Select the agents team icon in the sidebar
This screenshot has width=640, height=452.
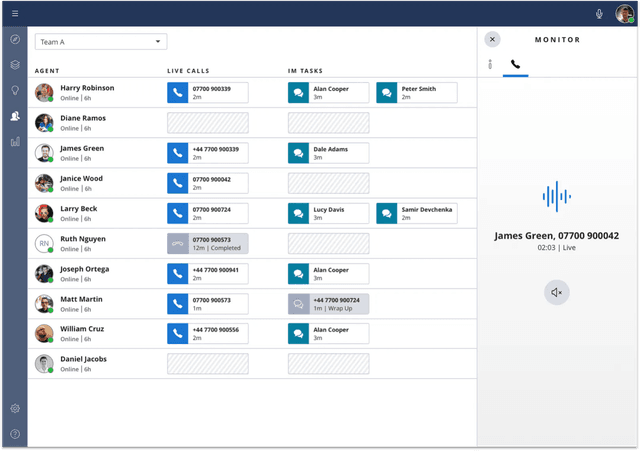click(x=15, y=116)
